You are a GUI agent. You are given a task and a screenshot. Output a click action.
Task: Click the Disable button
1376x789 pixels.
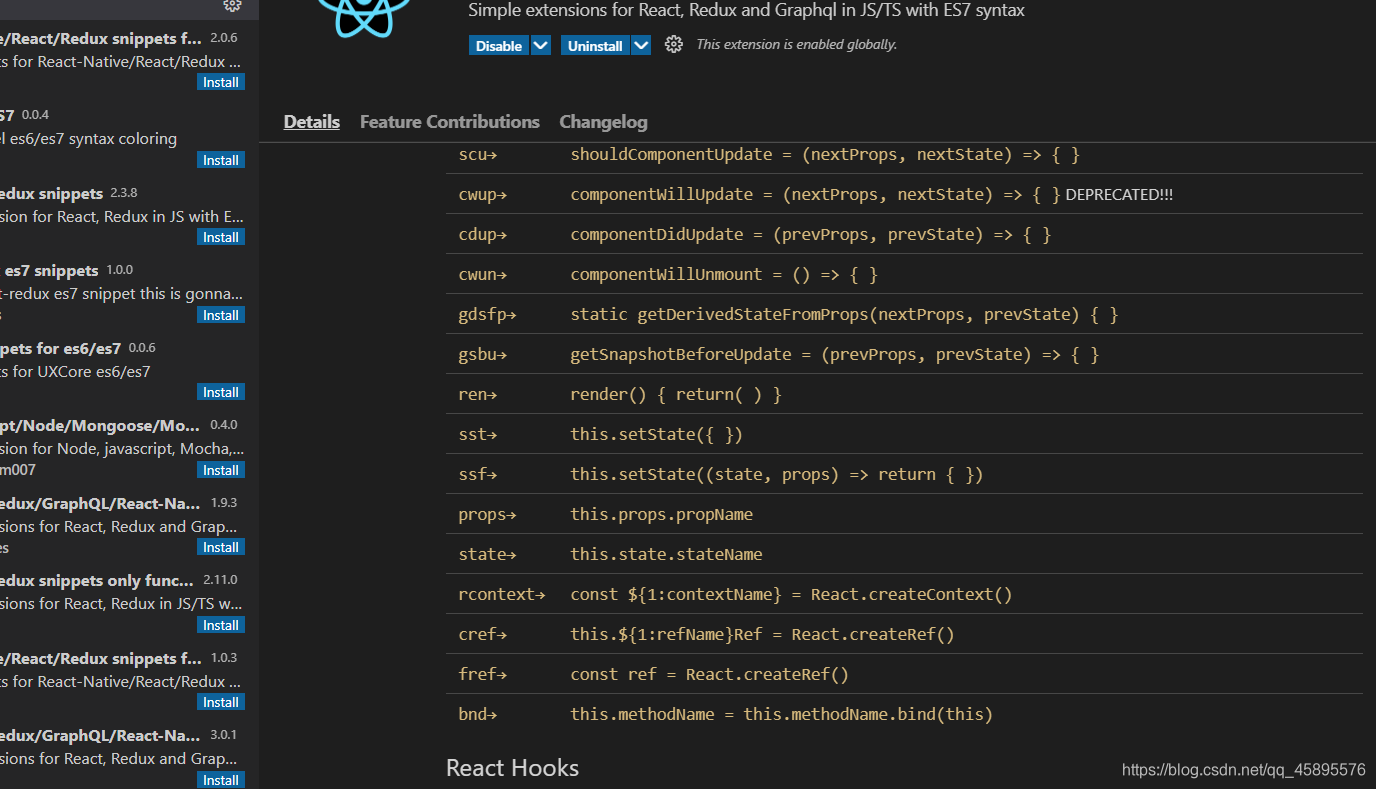coord(499,46)
